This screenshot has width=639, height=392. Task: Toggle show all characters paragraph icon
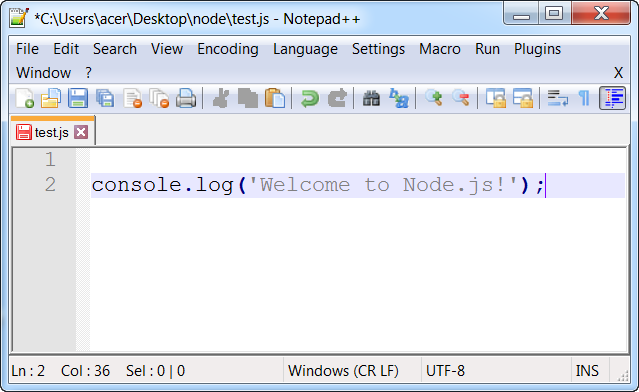[x=584, y=98]
